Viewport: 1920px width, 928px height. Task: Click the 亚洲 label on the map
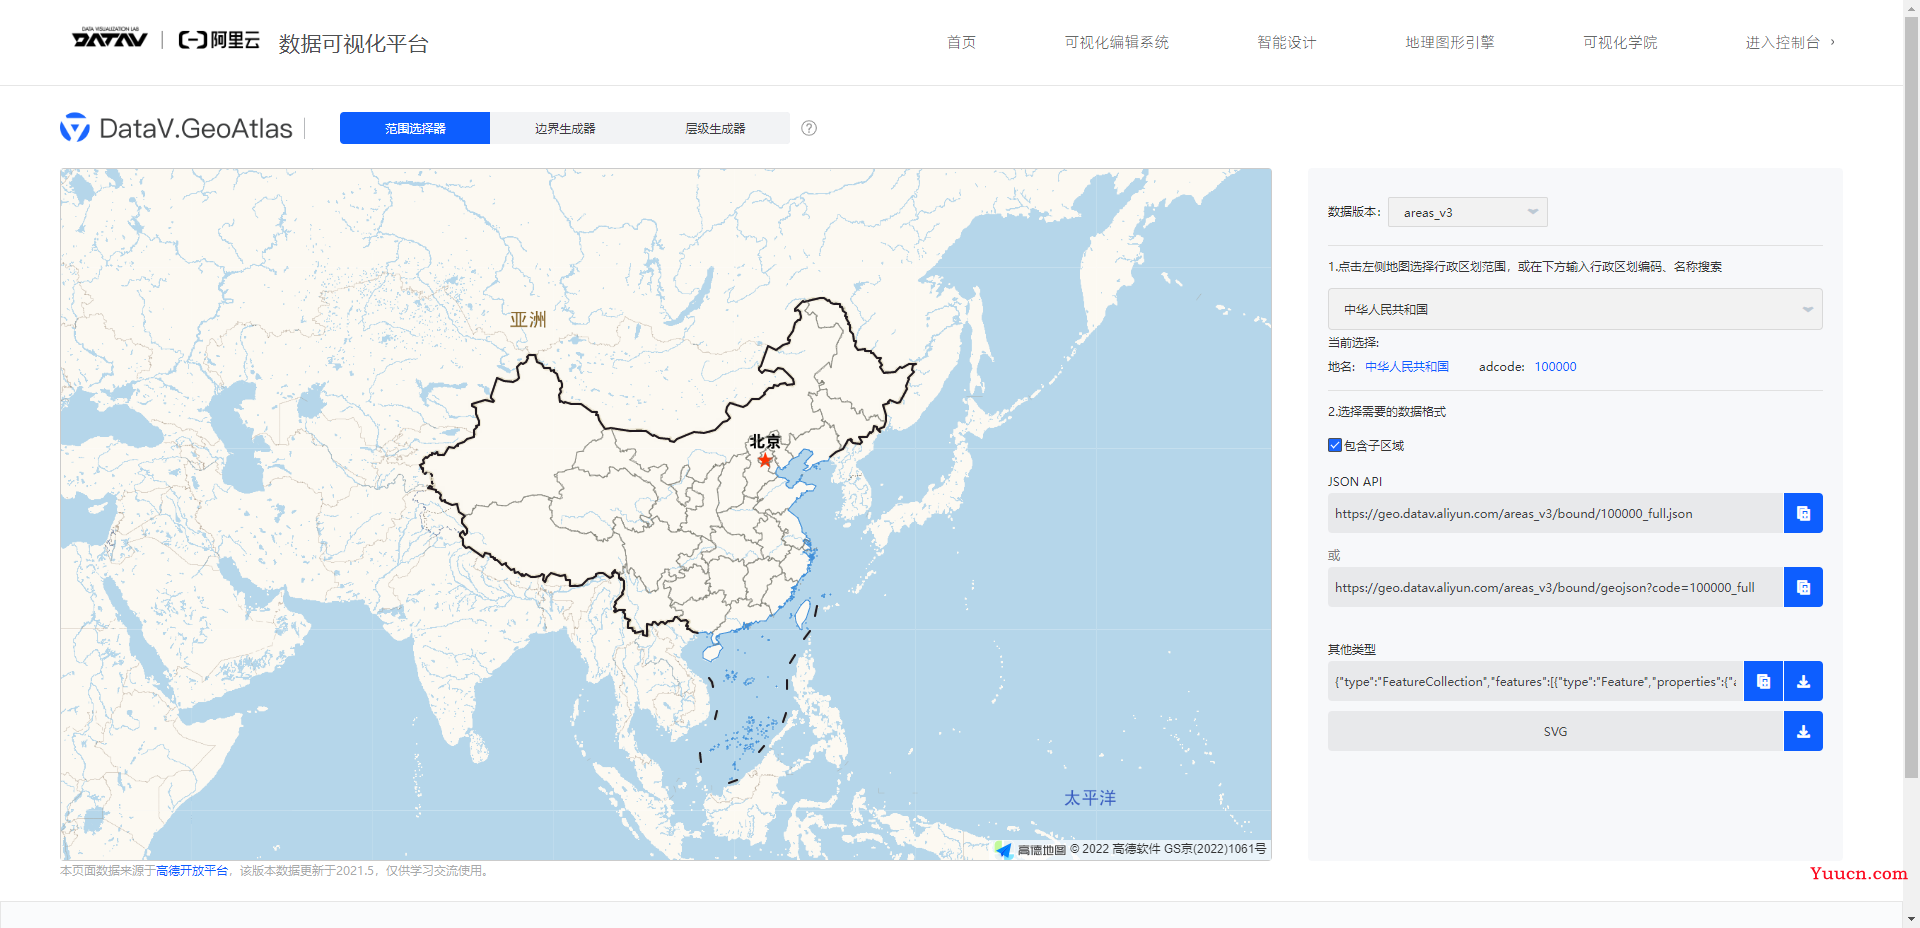click(528, 319)
